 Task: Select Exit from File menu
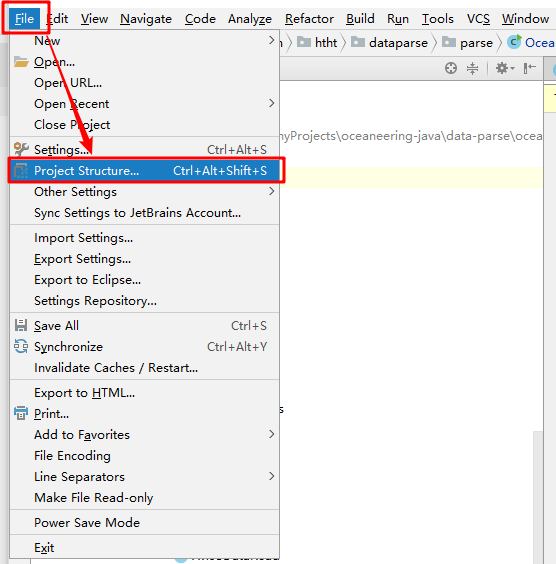[144, 548]
